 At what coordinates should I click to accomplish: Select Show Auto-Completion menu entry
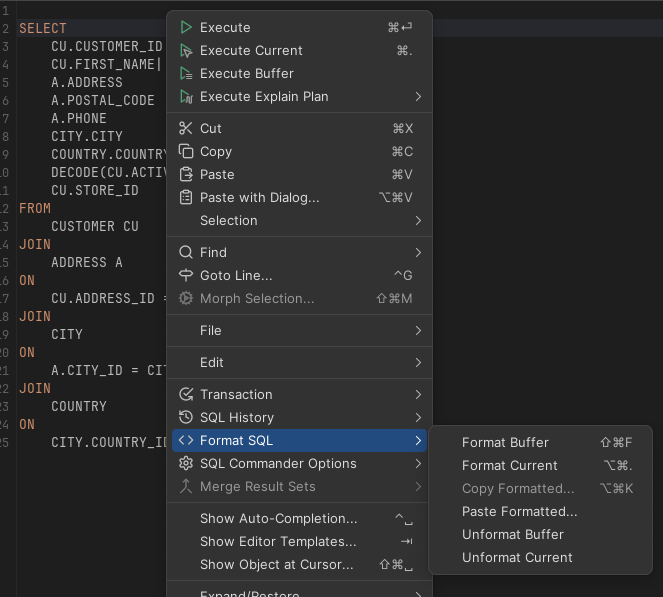coord(278,518)
